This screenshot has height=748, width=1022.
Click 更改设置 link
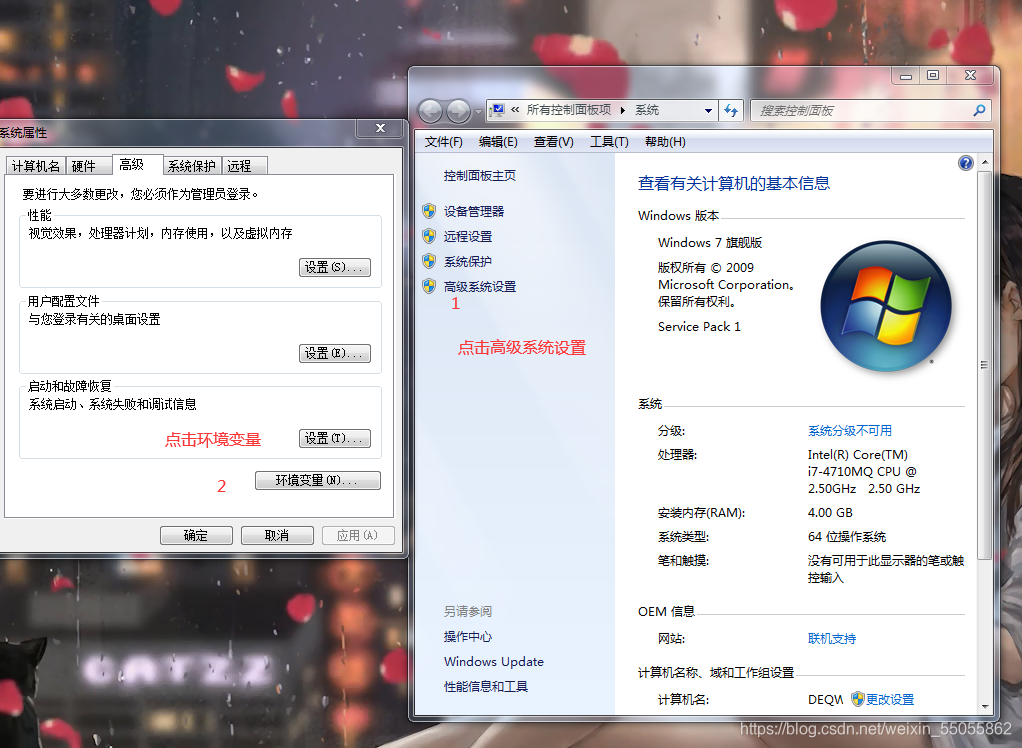890,699
